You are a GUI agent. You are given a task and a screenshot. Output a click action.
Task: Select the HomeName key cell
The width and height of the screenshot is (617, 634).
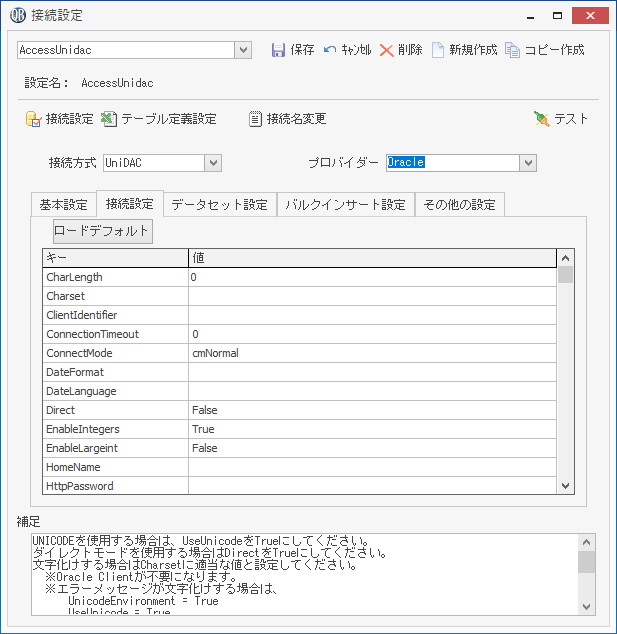click(116, 467)
